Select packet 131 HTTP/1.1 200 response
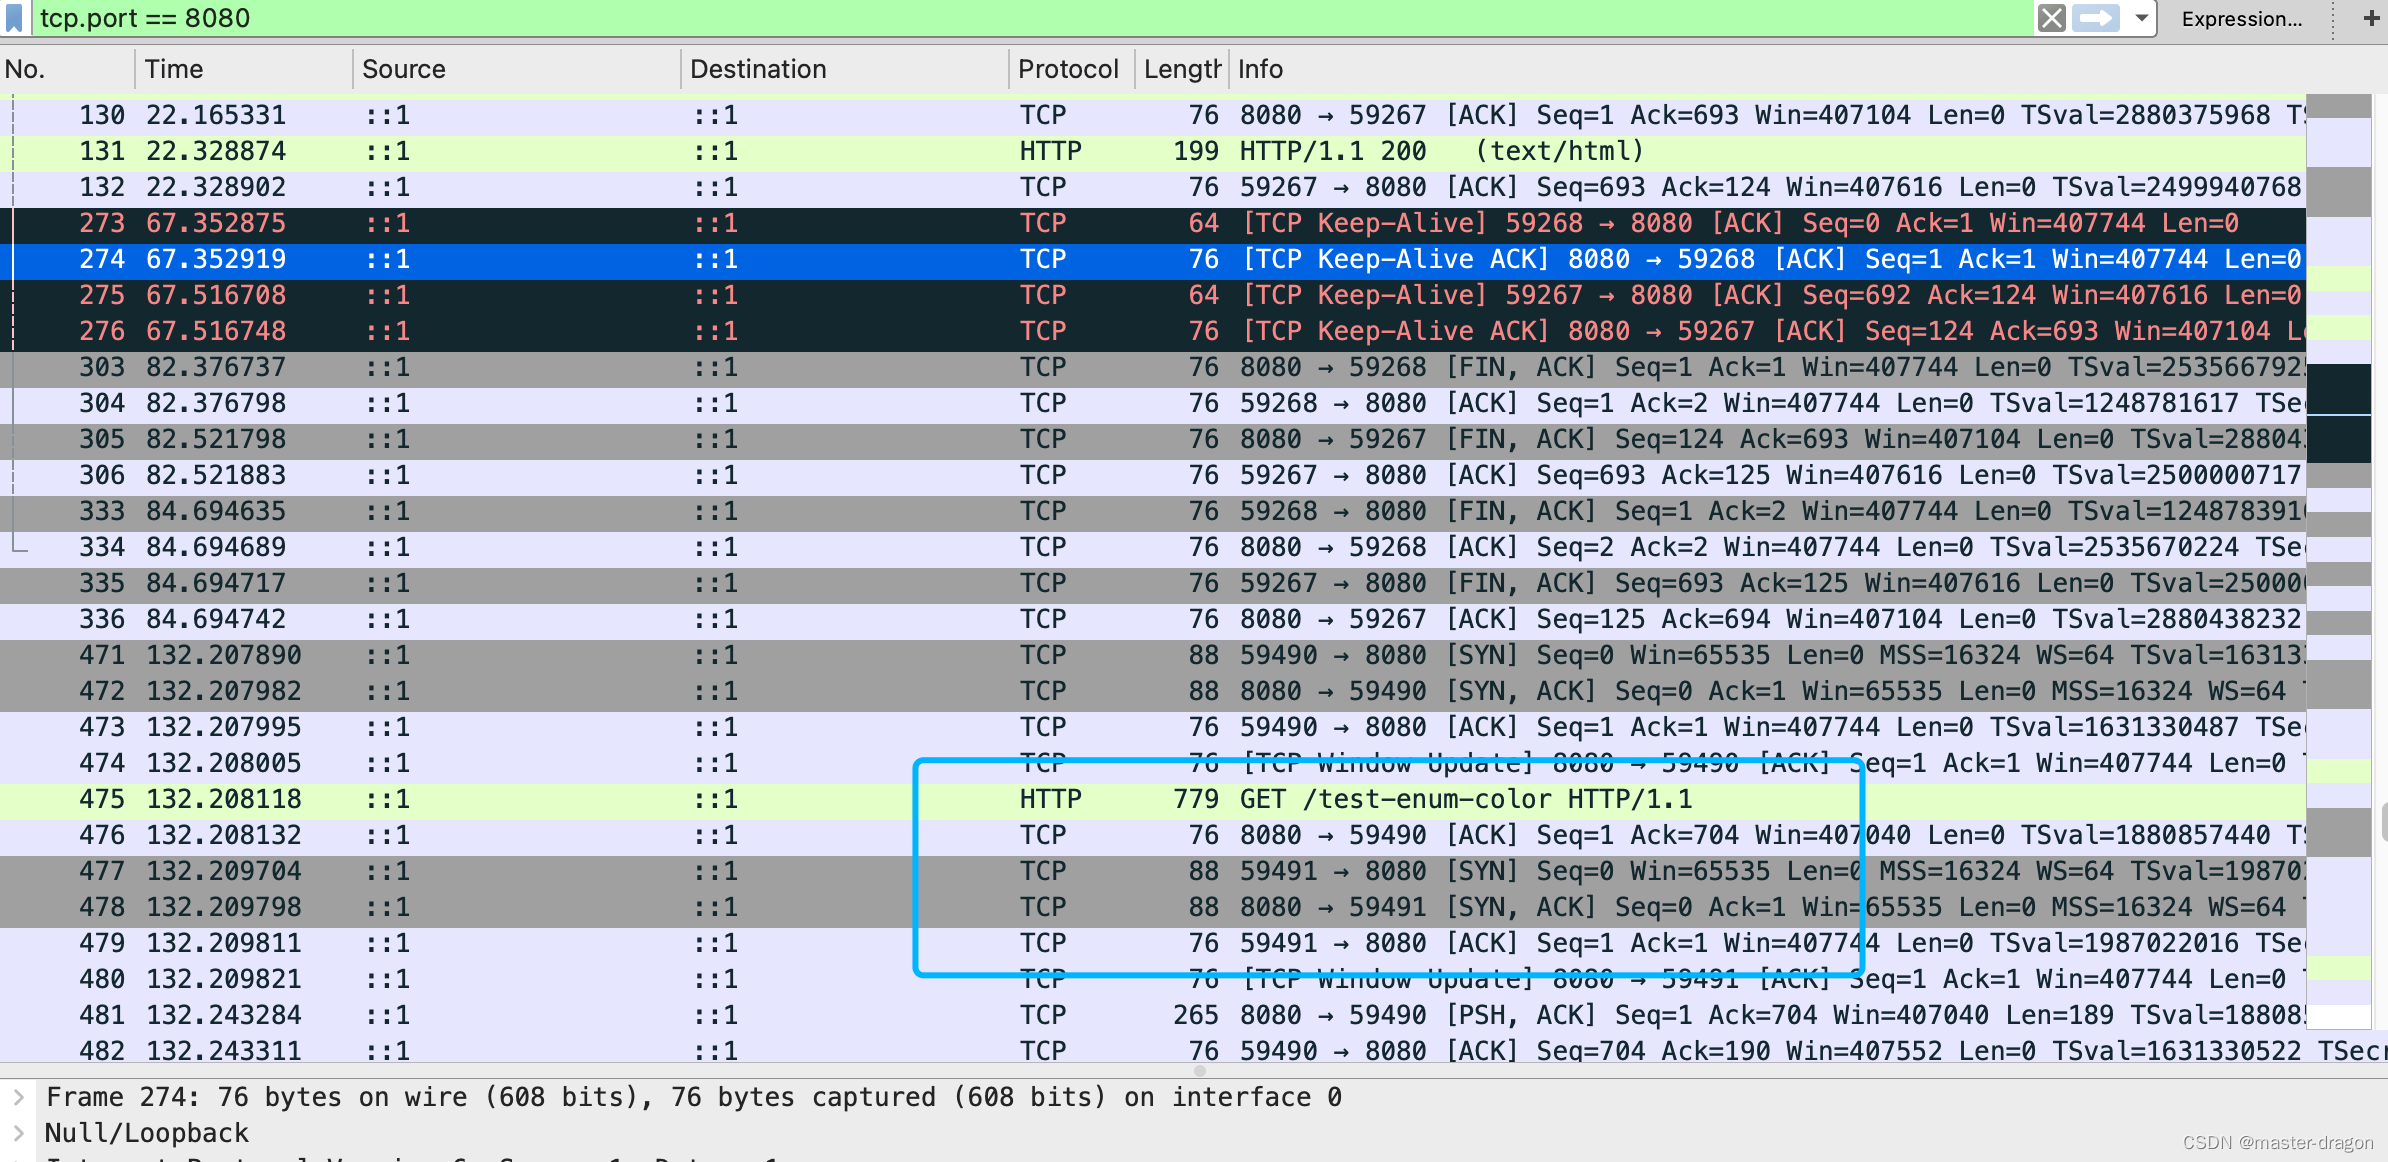Screen dimensions: 2388x1162 [x=1152, y=151]
